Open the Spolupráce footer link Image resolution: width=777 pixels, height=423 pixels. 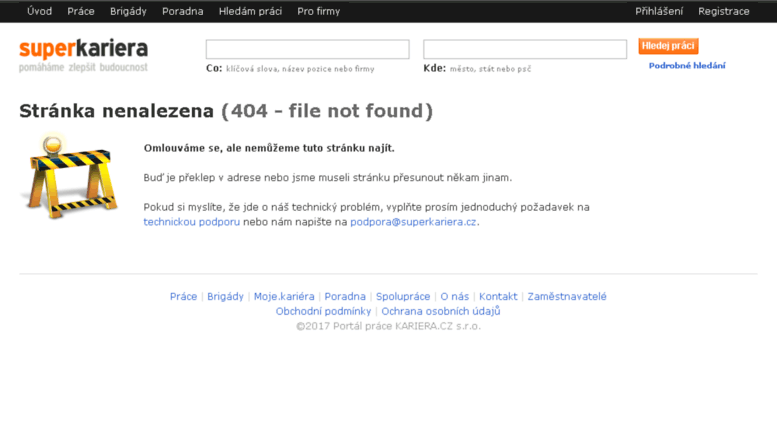pyautogui.click(x=403, y=296)
